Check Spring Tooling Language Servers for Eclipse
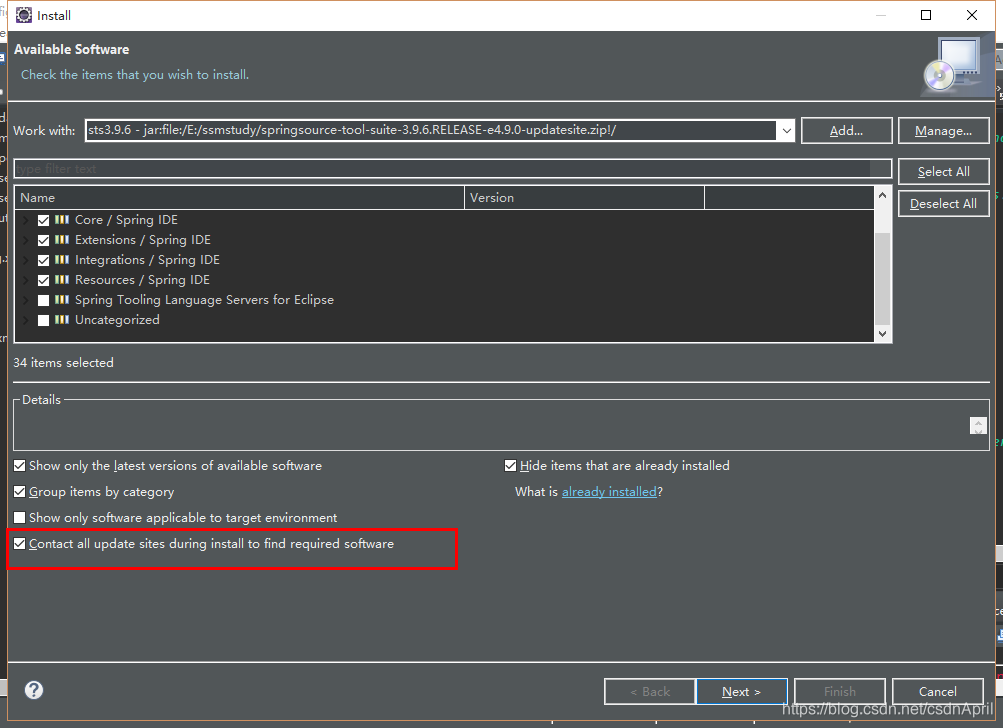 (43, 300)
